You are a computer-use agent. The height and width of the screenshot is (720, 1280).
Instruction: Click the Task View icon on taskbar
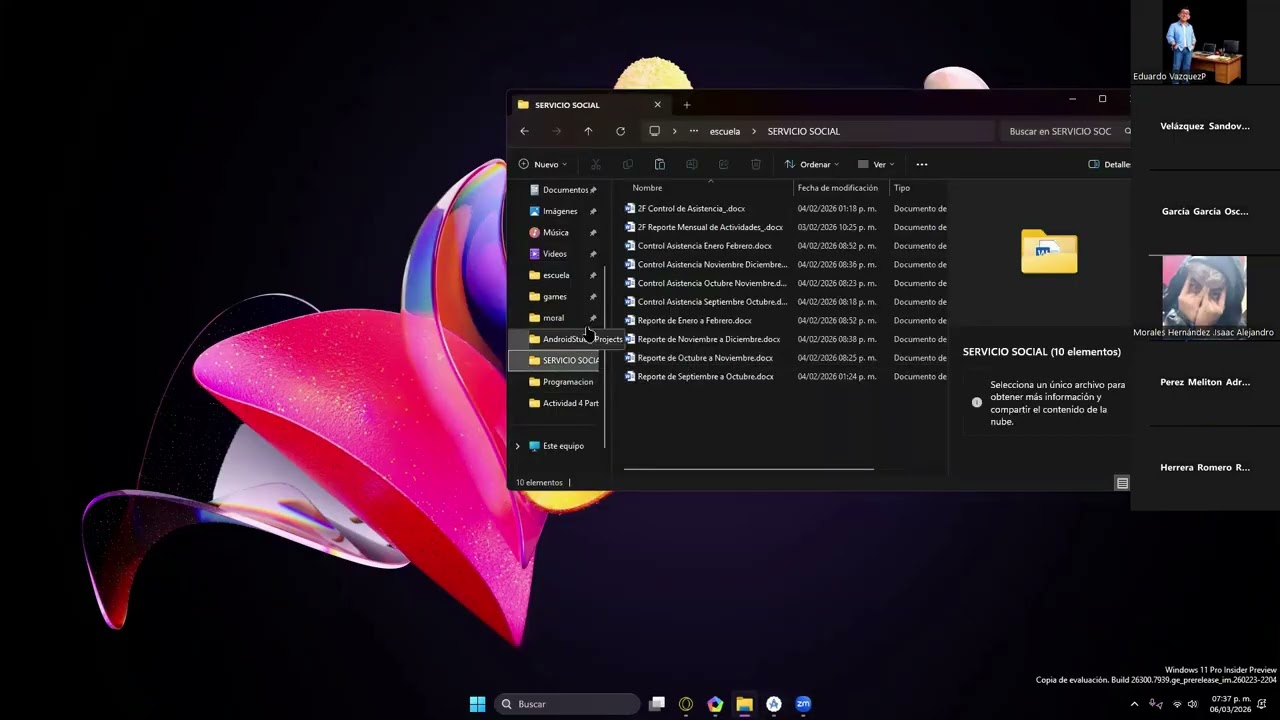[x=657, y=704]
